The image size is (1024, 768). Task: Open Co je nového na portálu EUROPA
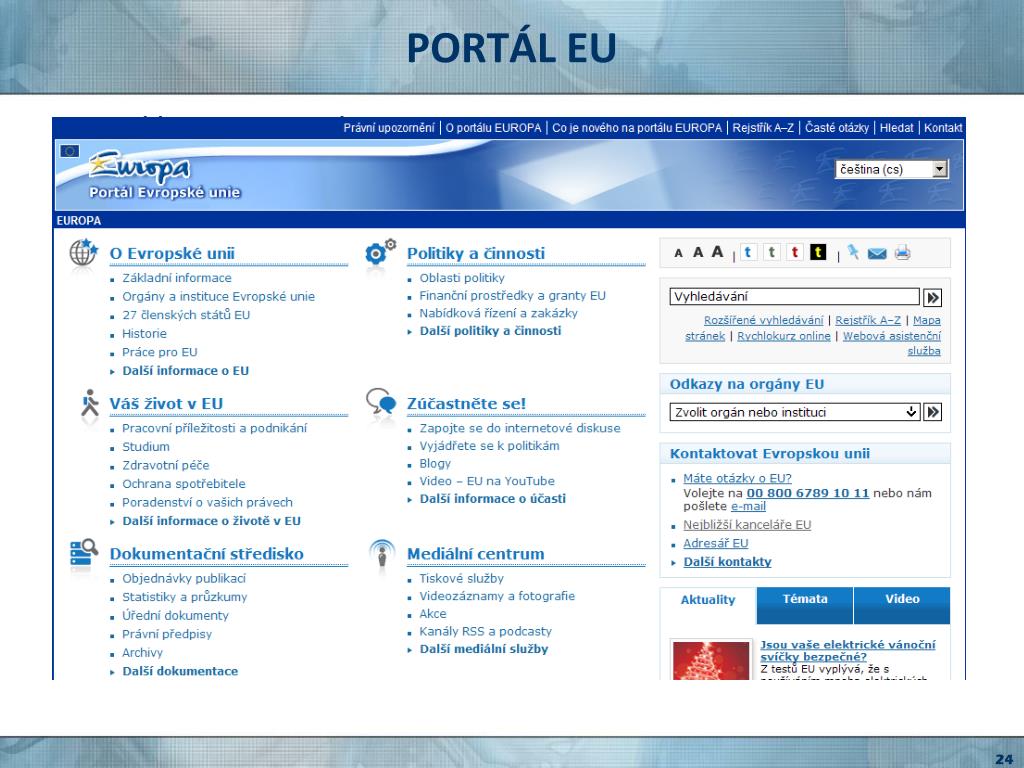coord(637,128)
